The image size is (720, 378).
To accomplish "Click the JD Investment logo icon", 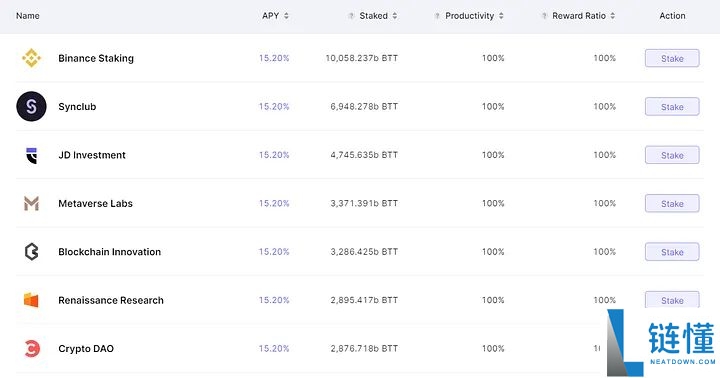I will (31, 155).
